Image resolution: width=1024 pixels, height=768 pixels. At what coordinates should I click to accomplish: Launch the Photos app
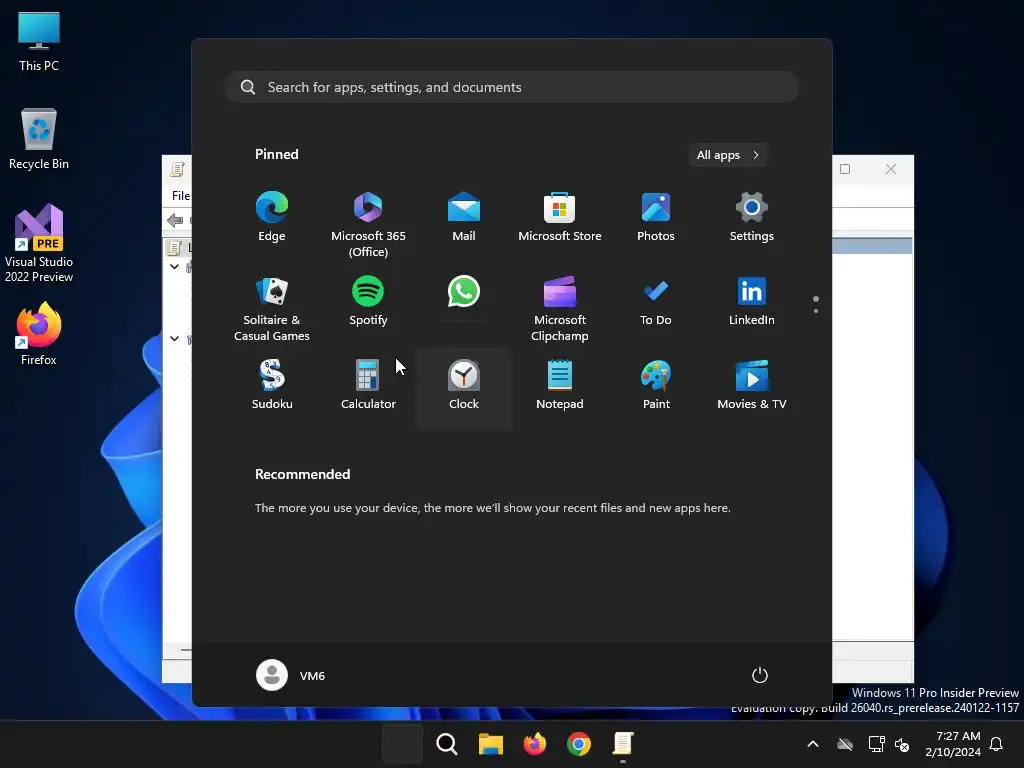pyautogui.click(x=656, y=217)
